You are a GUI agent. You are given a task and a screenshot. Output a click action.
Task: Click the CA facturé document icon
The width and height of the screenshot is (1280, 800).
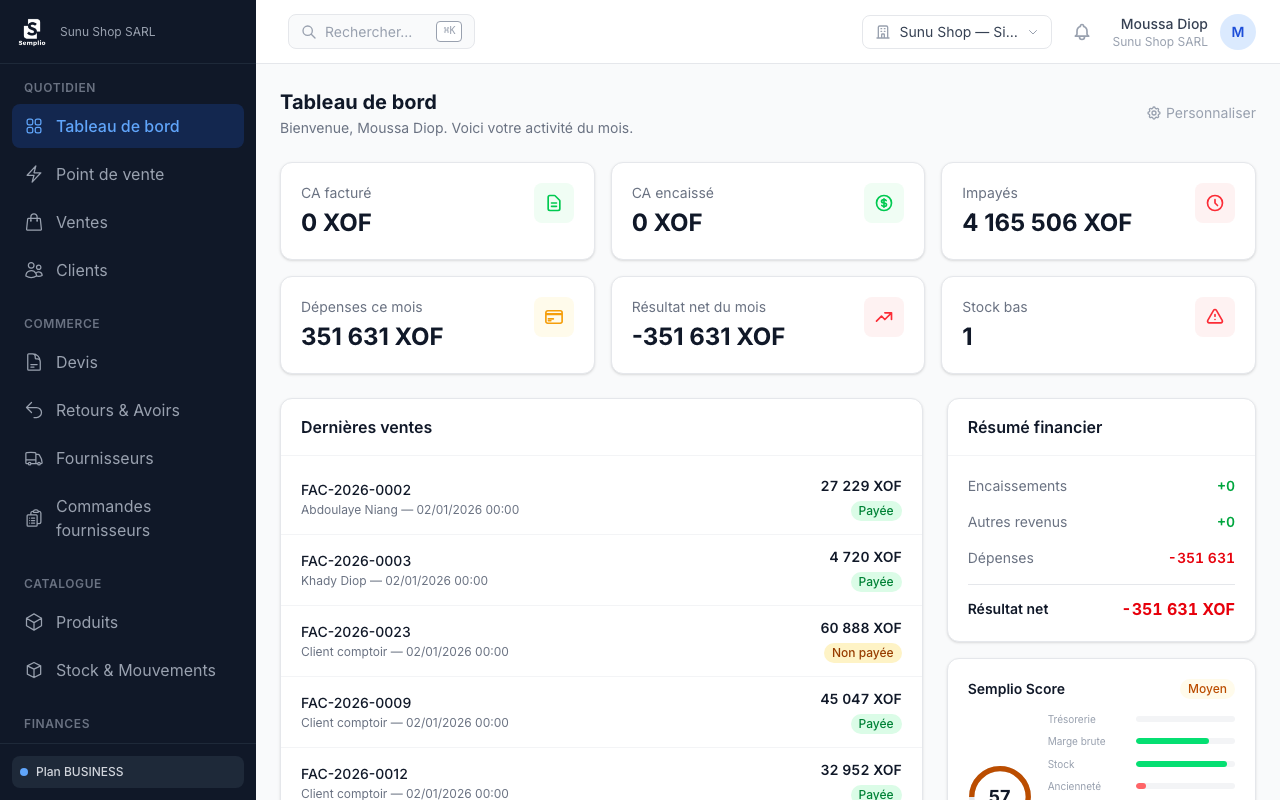pos(554,203)
